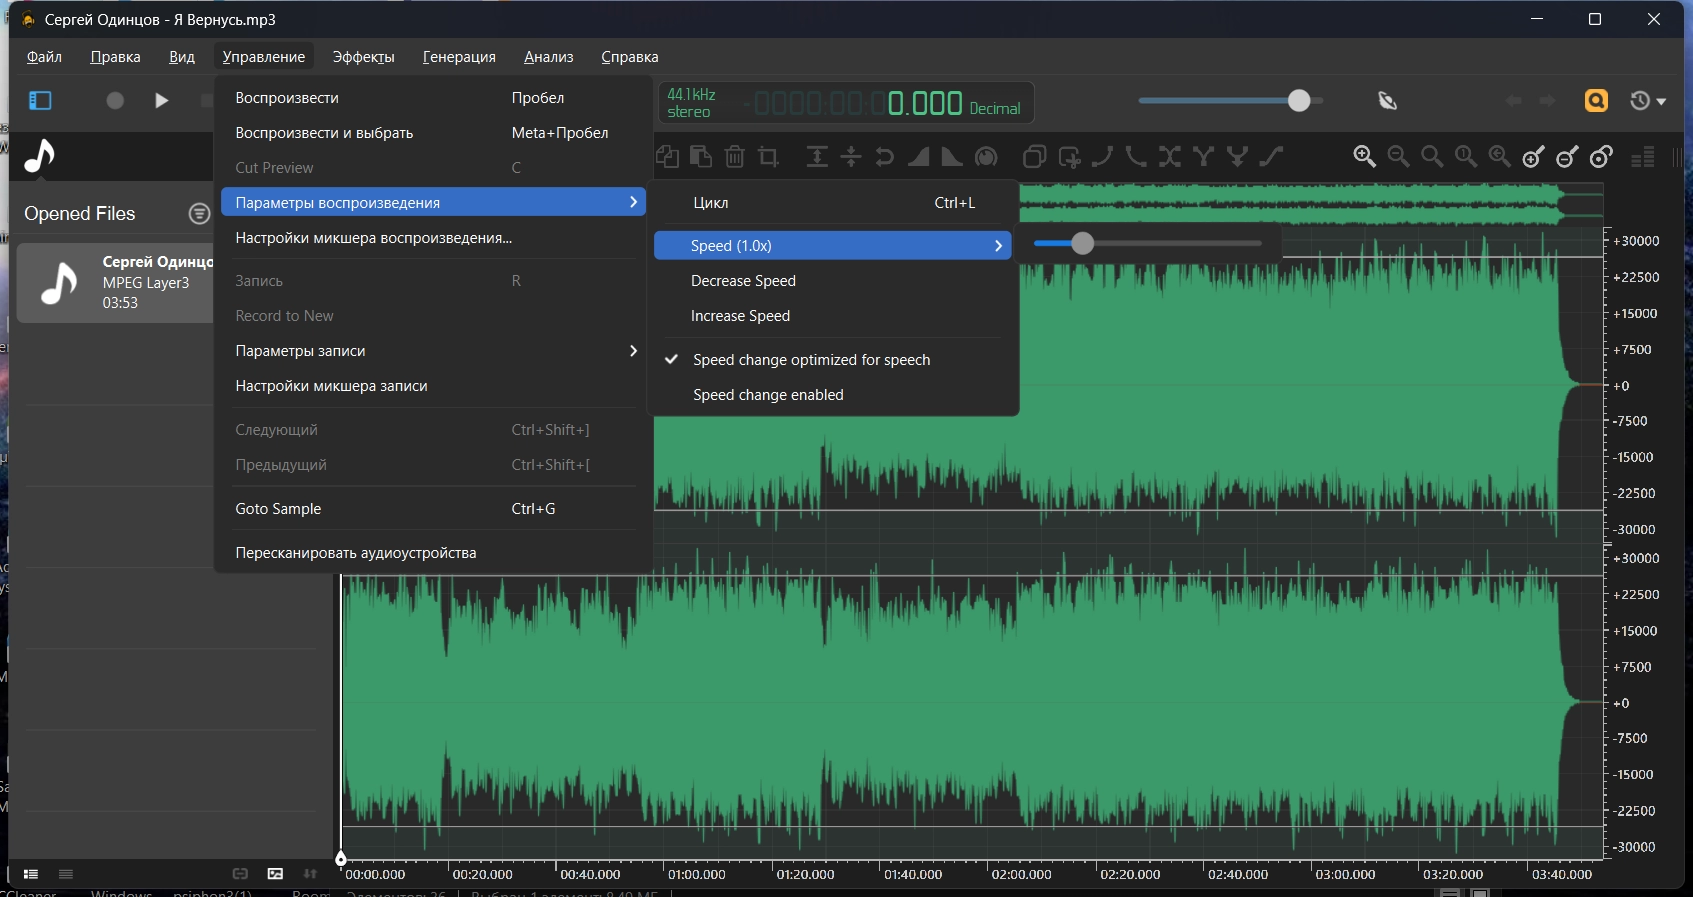The width and height of the screenshot is (1693, 897).
Task: Click the Fade In ramp icon
Action: 918,156
